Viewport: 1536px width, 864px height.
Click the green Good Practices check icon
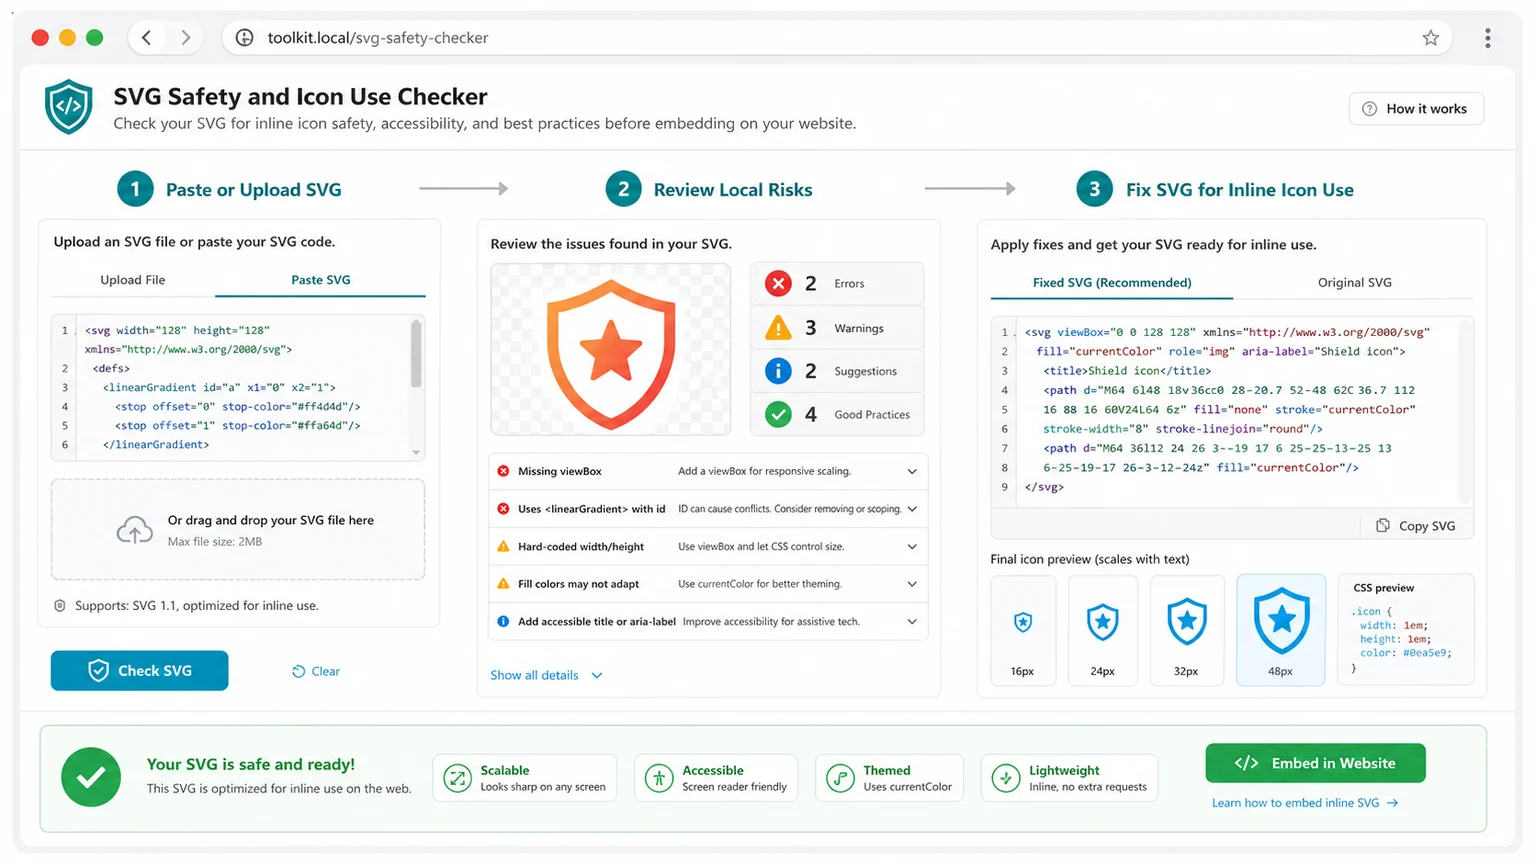[x=778, y=414]
